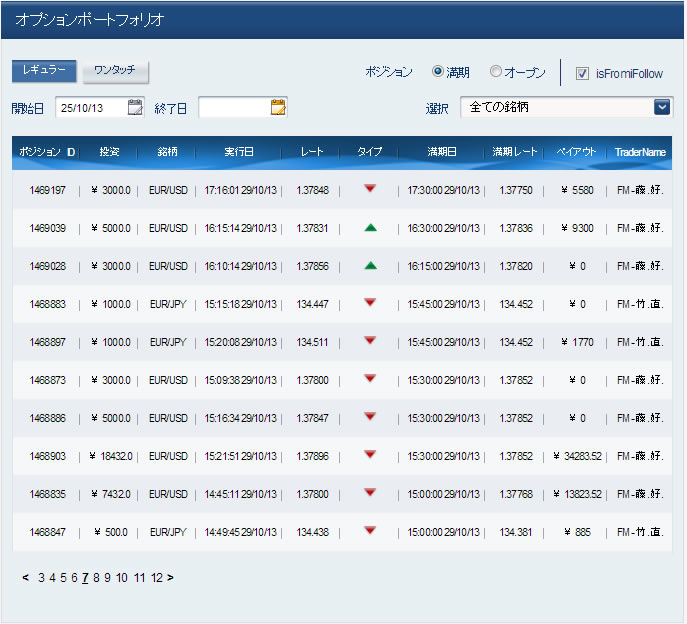Sort by TraderName column header
The height and width of the screenshot is (624, 687).
[640, 152]
